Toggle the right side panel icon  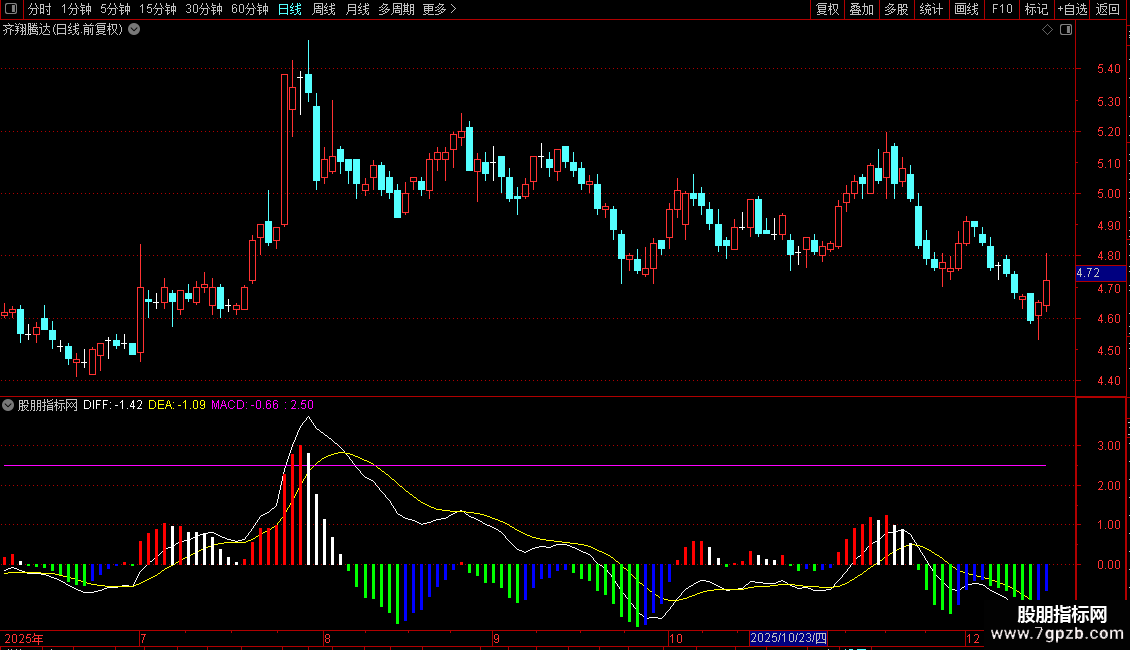click(1066, 30)
